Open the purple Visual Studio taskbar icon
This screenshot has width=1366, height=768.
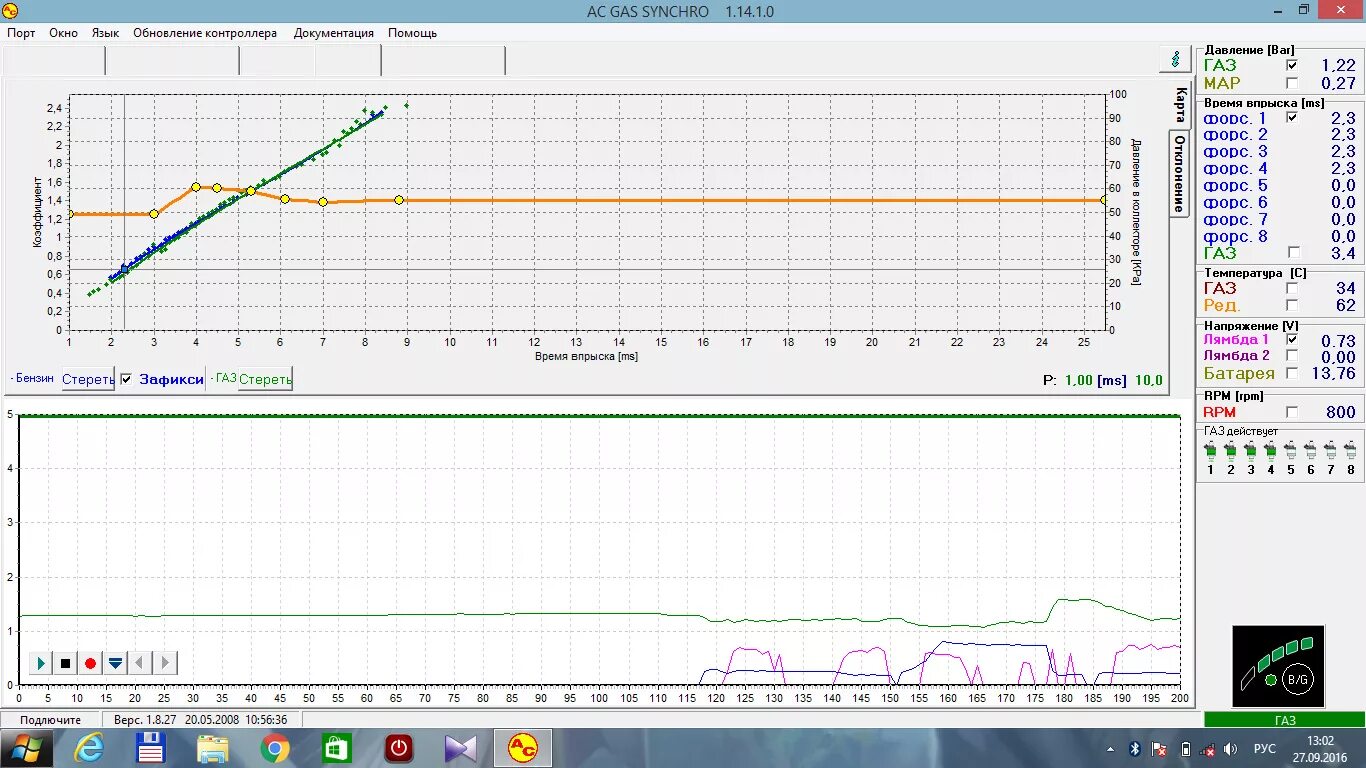click(461, 747)
